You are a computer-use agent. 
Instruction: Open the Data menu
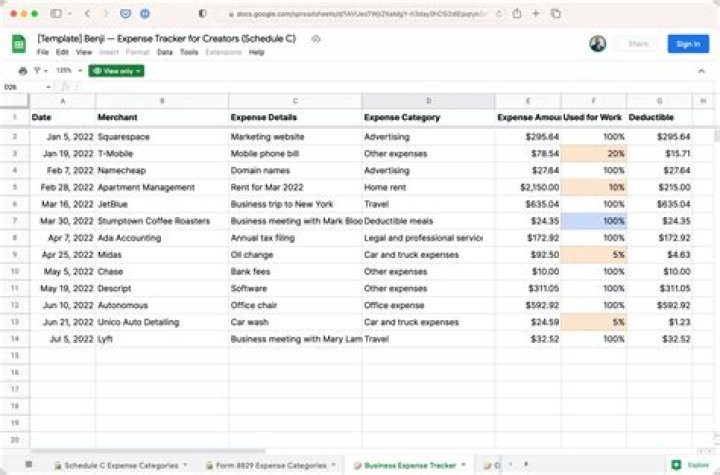pyautogui.click(x=165, y=52)
